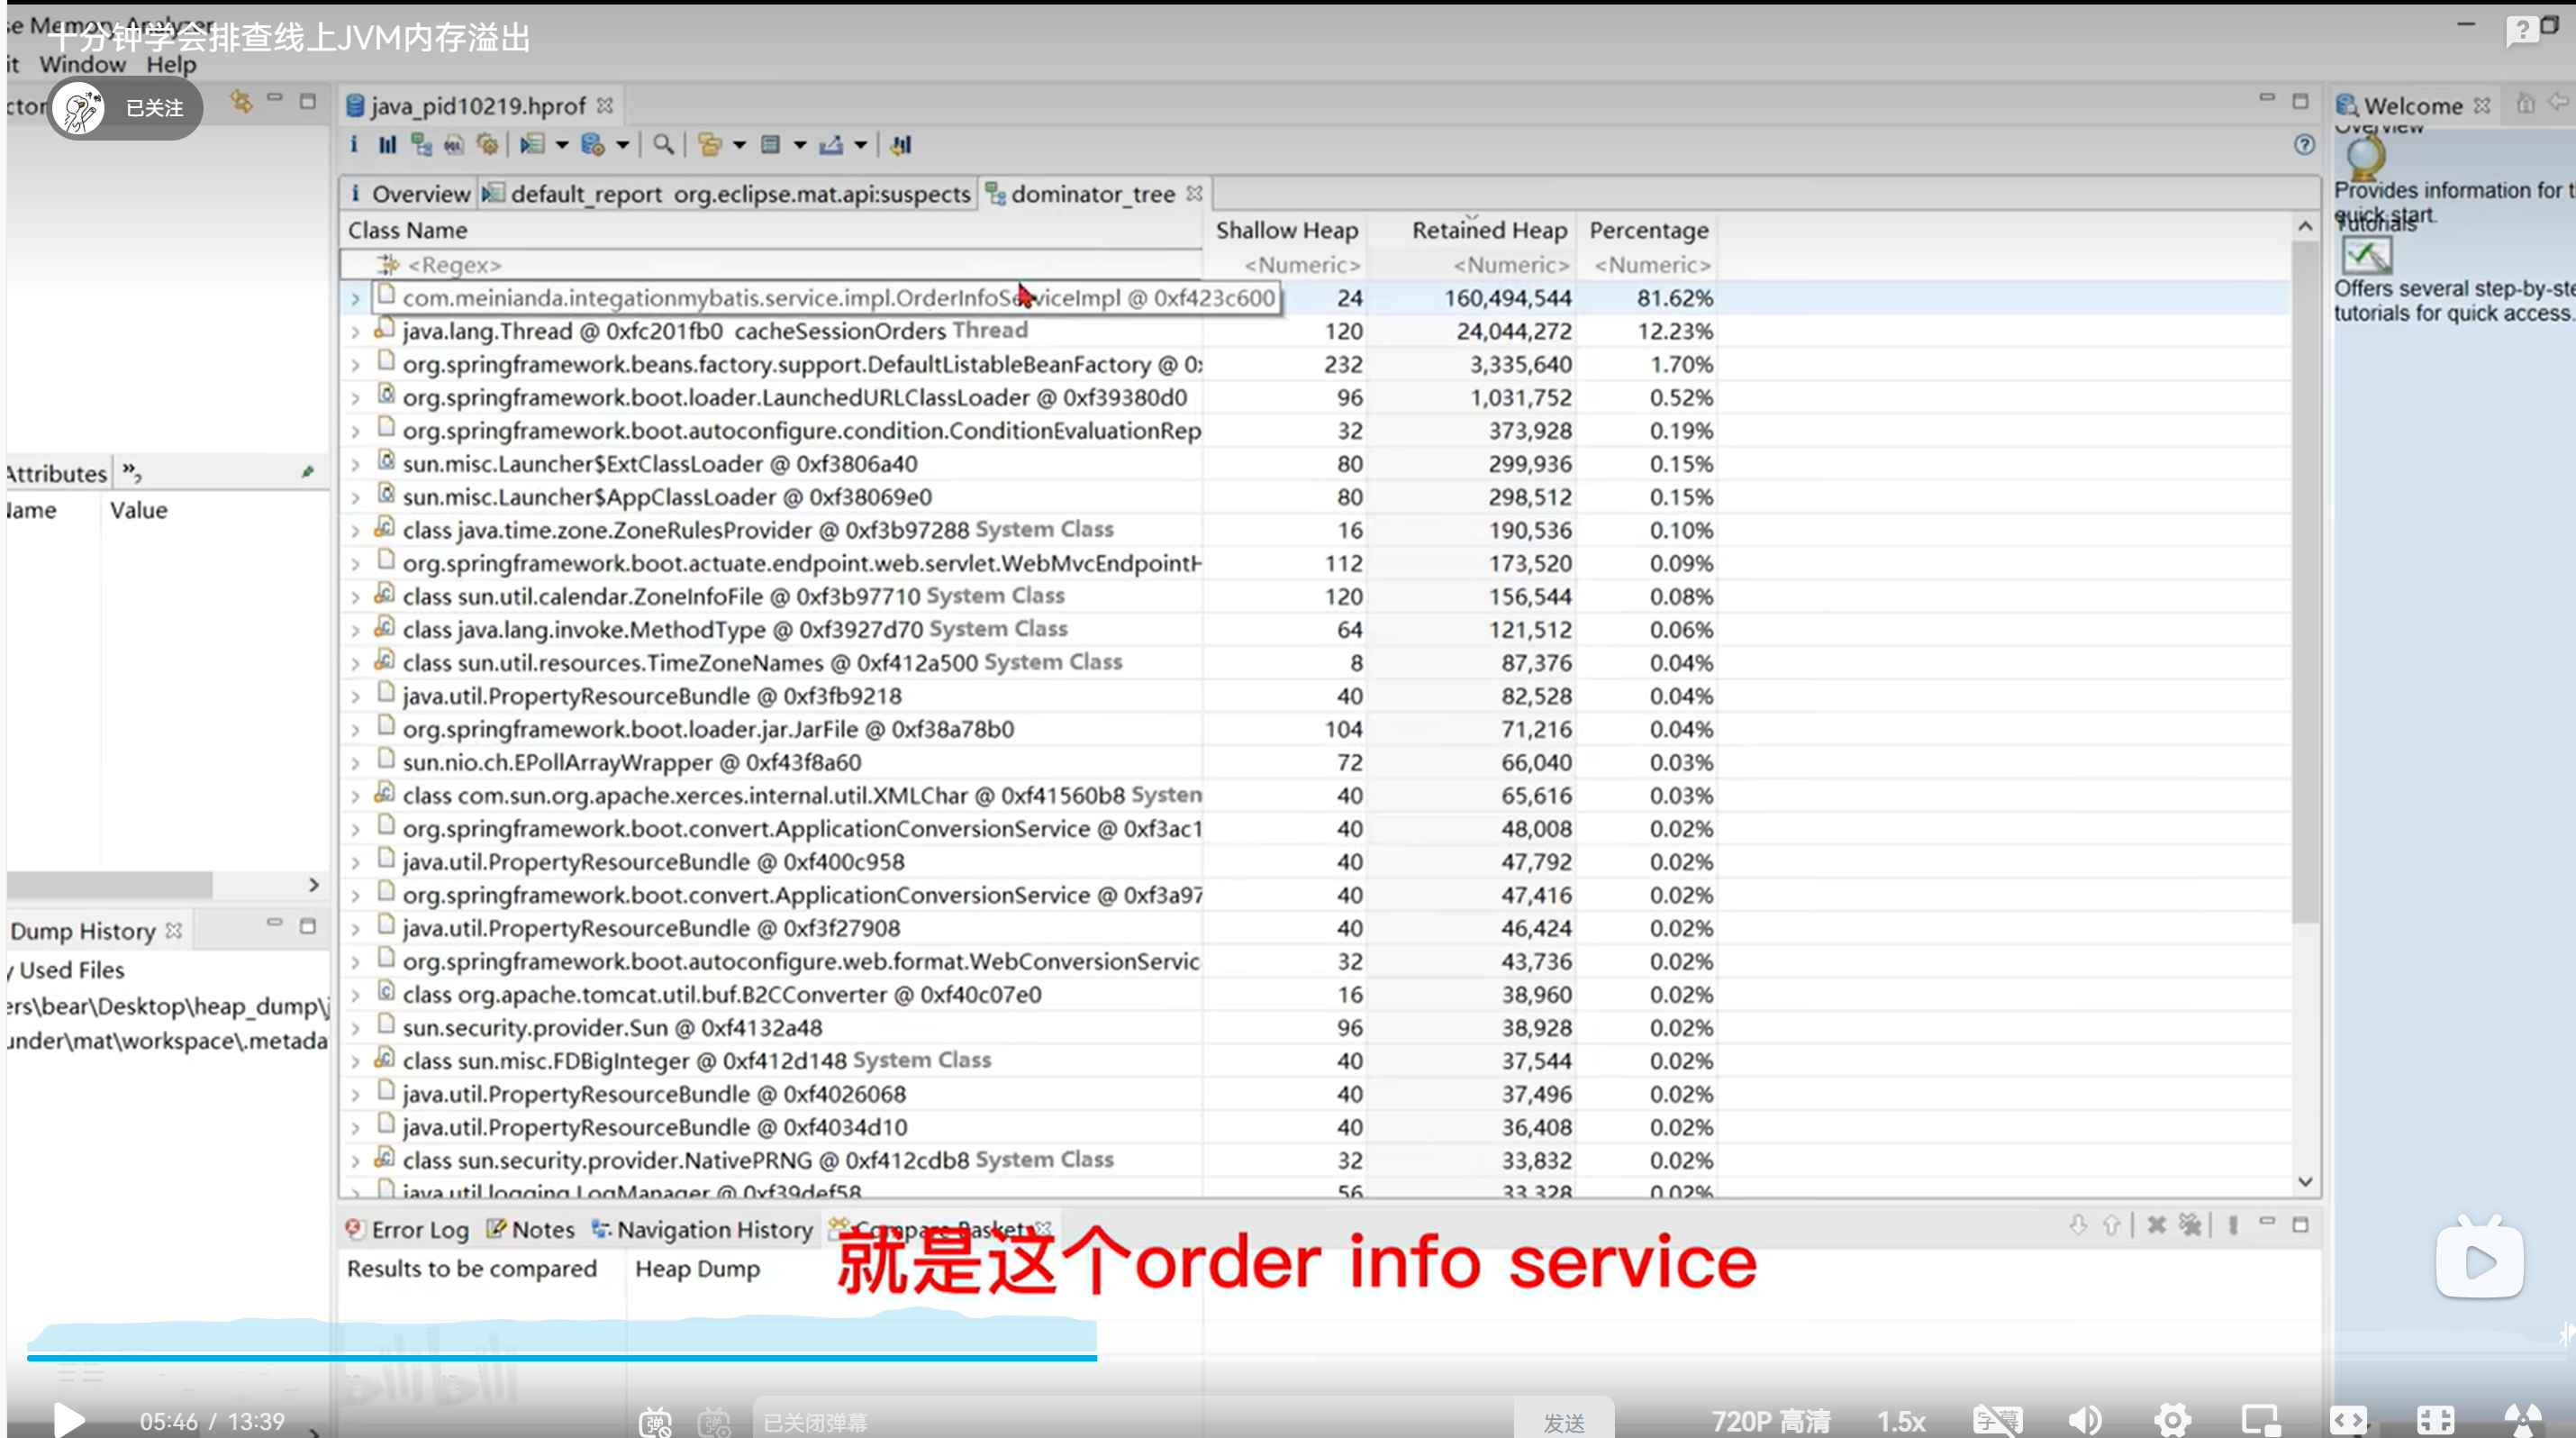Viewport: 2576px width, 1438px height.
Task: Expand the cacheSessionOrders Thread row
Action: coord(355,332)
